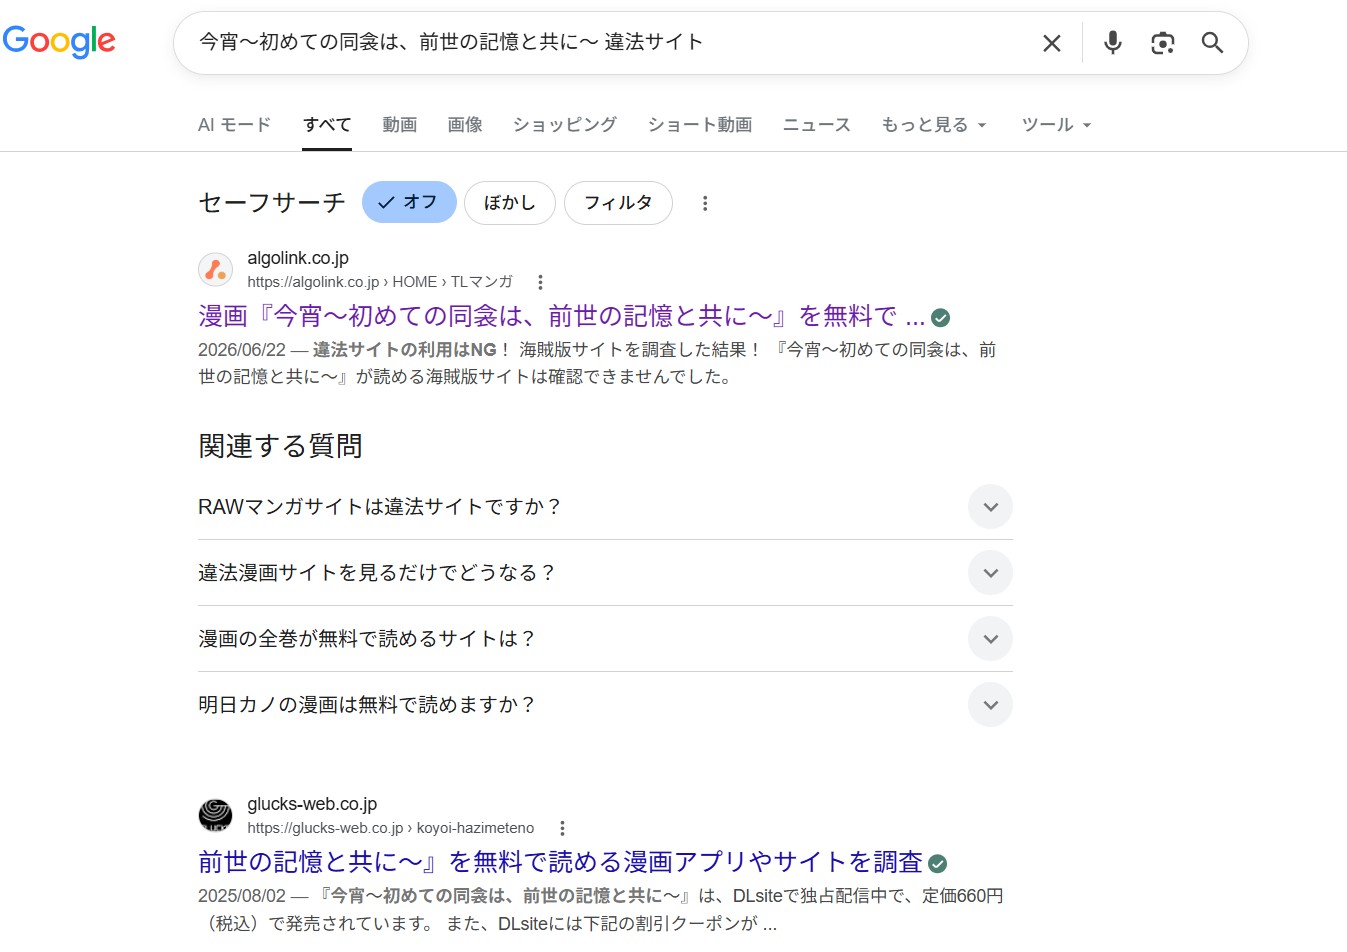This screenshot has height=952, width=1347.
Task: Set SafeSearch to オフ
Action: [x=409, y=202]
